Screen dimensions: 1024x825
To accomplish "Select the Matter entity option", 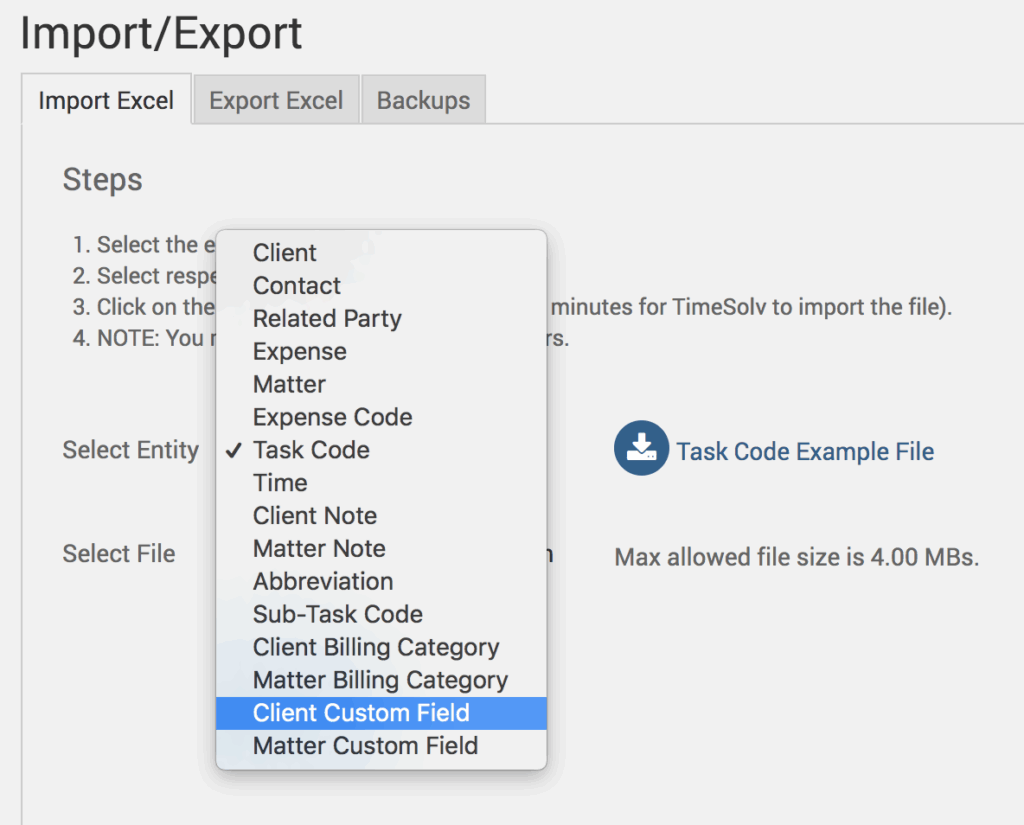I will pos(289,385).
